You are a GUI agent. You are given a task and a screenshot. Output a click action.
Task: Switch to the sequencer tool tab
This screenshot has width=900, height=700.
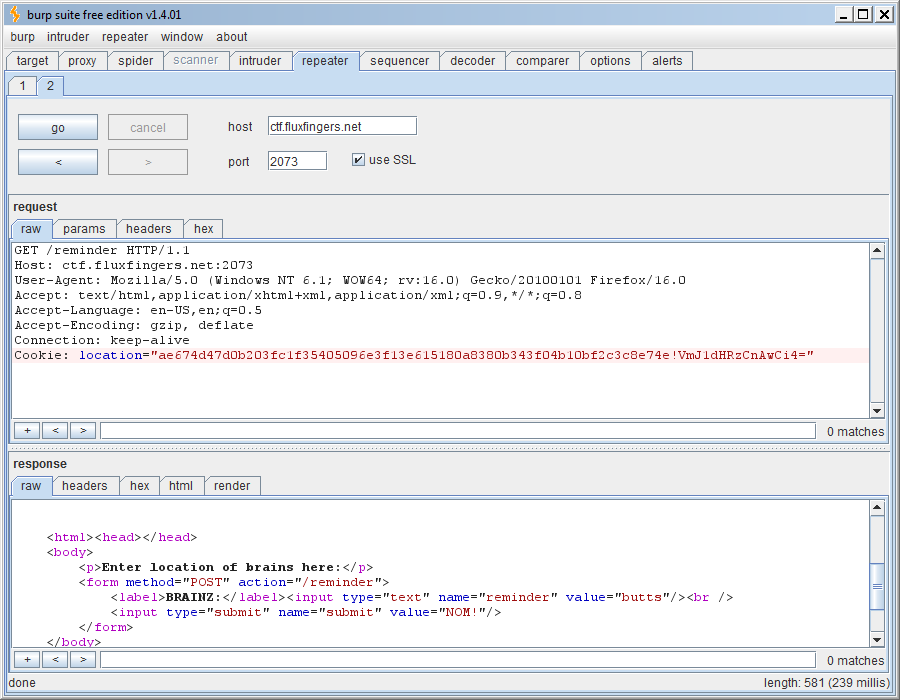pyautogui.click(x=399, y=61)
